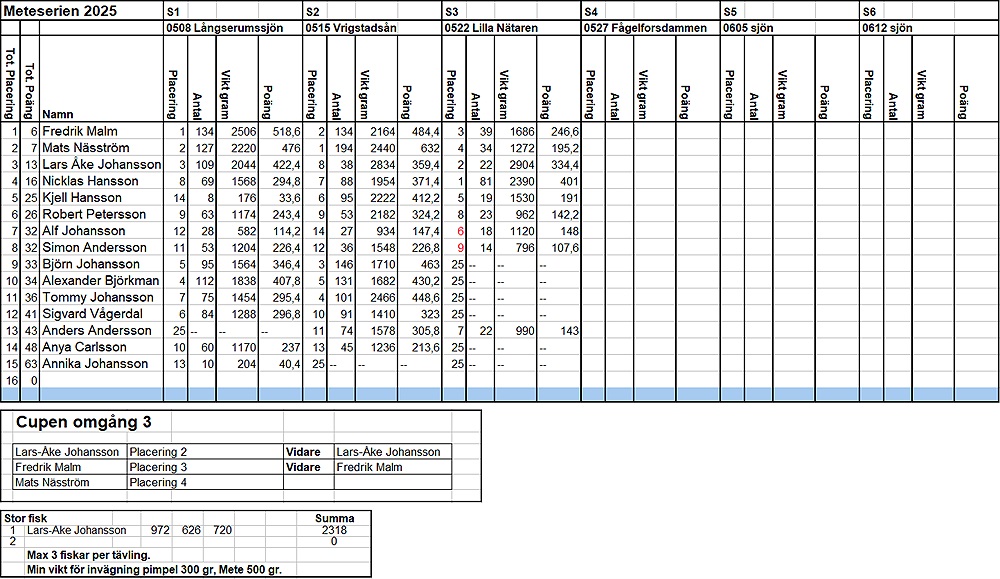The width and height of the screenshot is (1000, 579).
Task: Click the blue shaded row under the standings
Action: click(x=500, y=394)
